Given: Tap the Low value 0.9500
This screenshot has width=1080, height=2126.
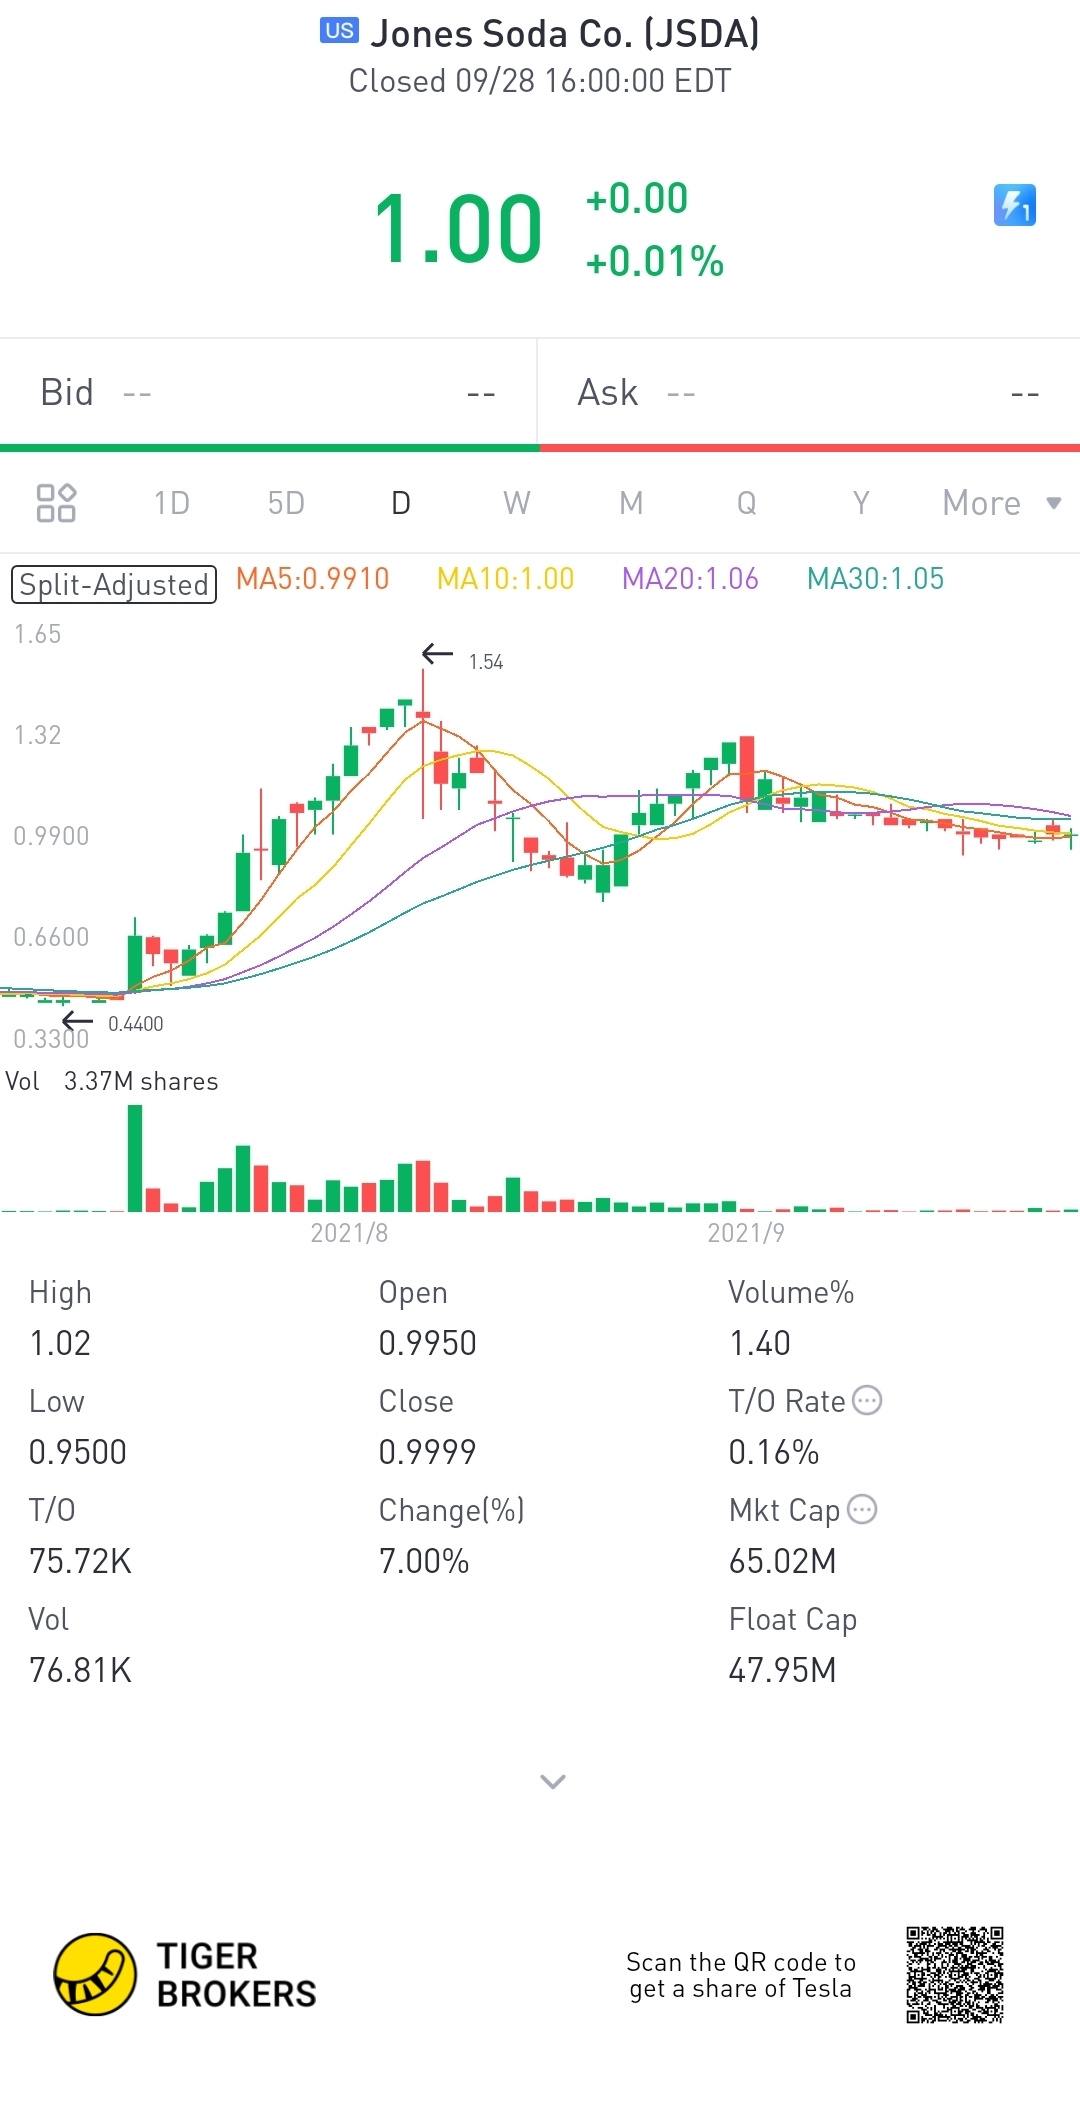Looking at the screenshot, I should pos(78,1452).
